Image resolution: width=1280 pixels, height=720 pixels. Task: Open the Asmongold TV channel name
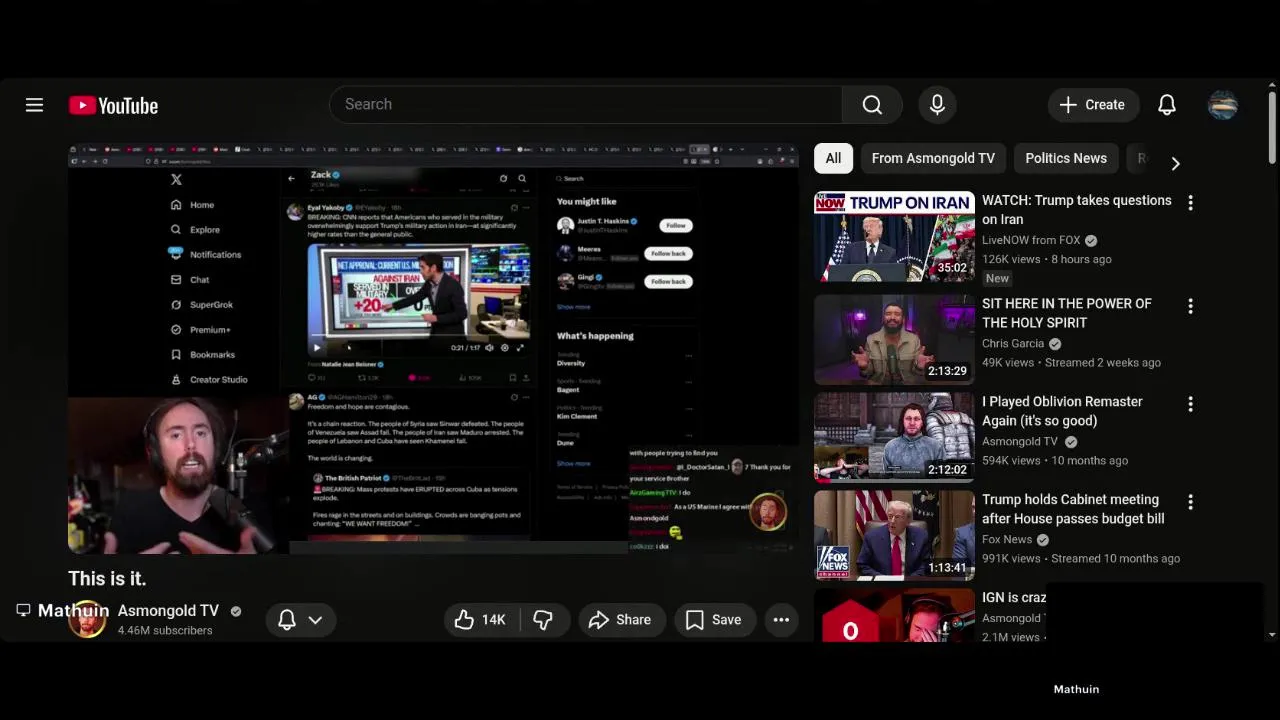[168, 611]
